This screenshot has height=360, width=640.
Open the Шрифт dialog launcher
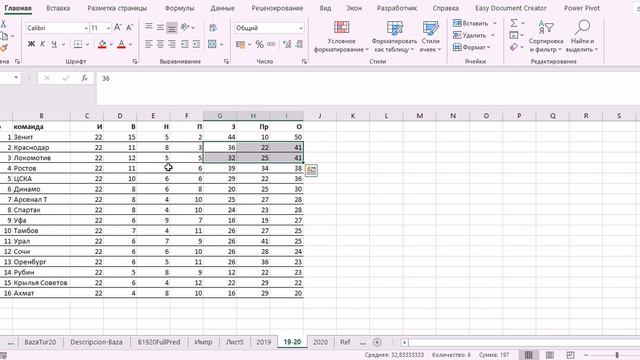point(135,61)
